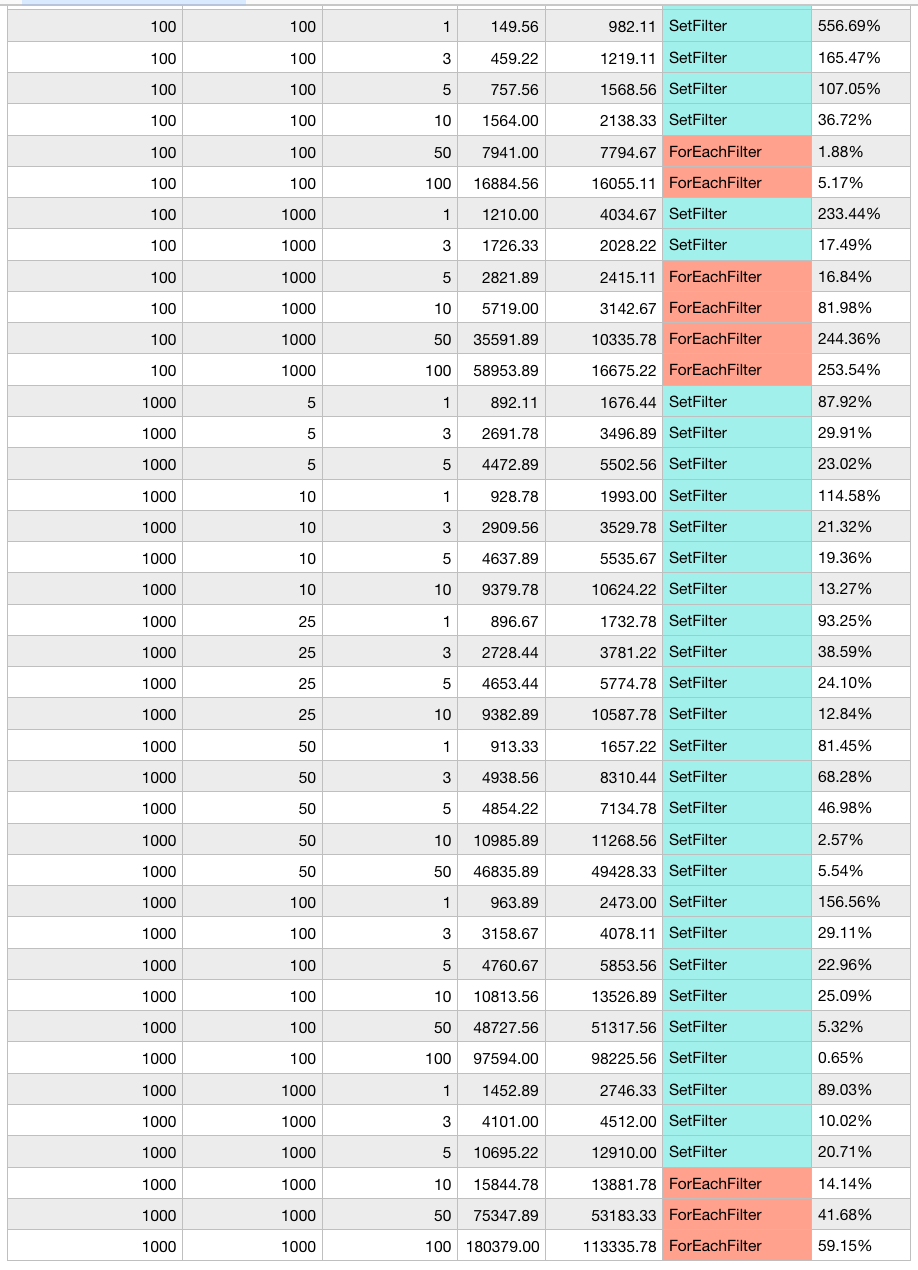Viewport: 918px width, 1270px height.
Task: Select the cell showing 46835.89
Action: [x=501, y=871]
